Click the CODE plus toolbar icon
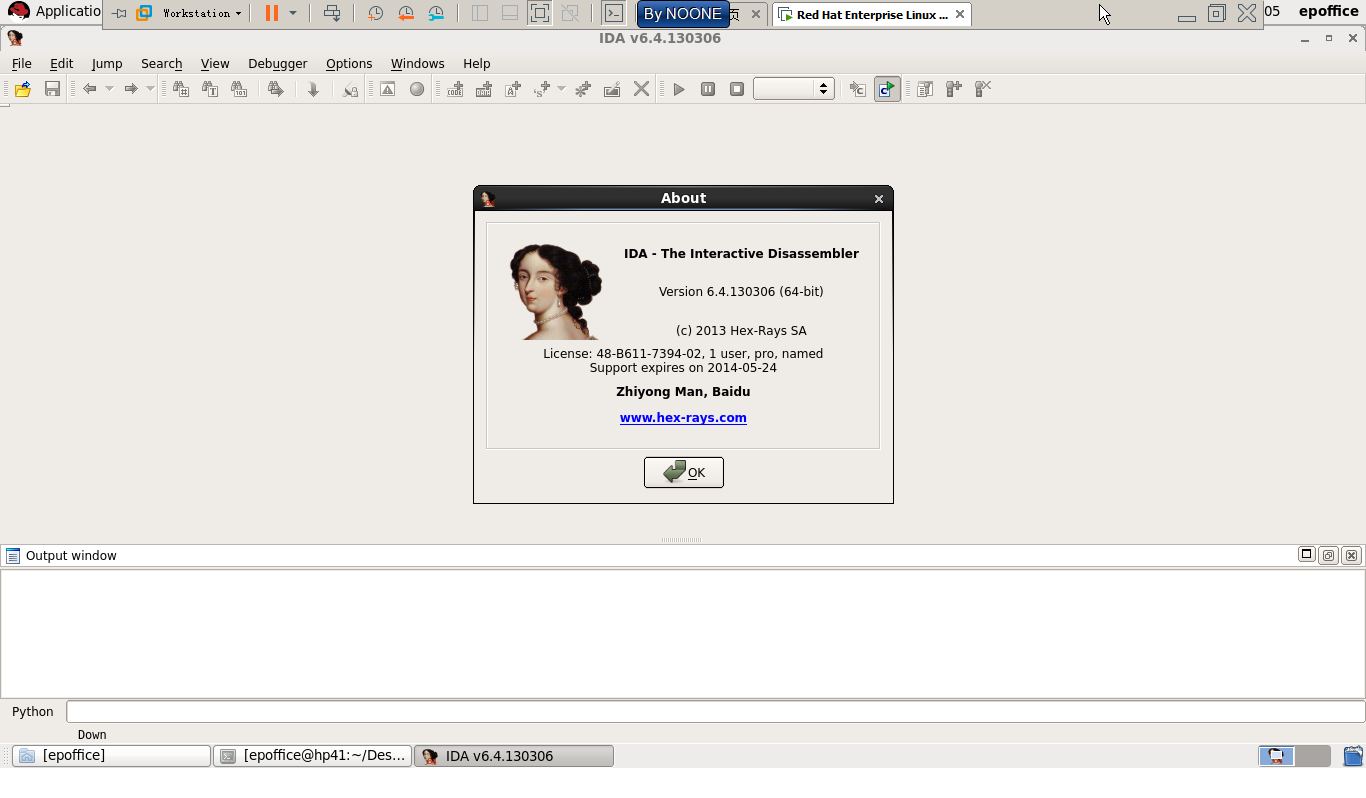The width and height of the screenshot is (1366, 798). (x=455, y=89)
